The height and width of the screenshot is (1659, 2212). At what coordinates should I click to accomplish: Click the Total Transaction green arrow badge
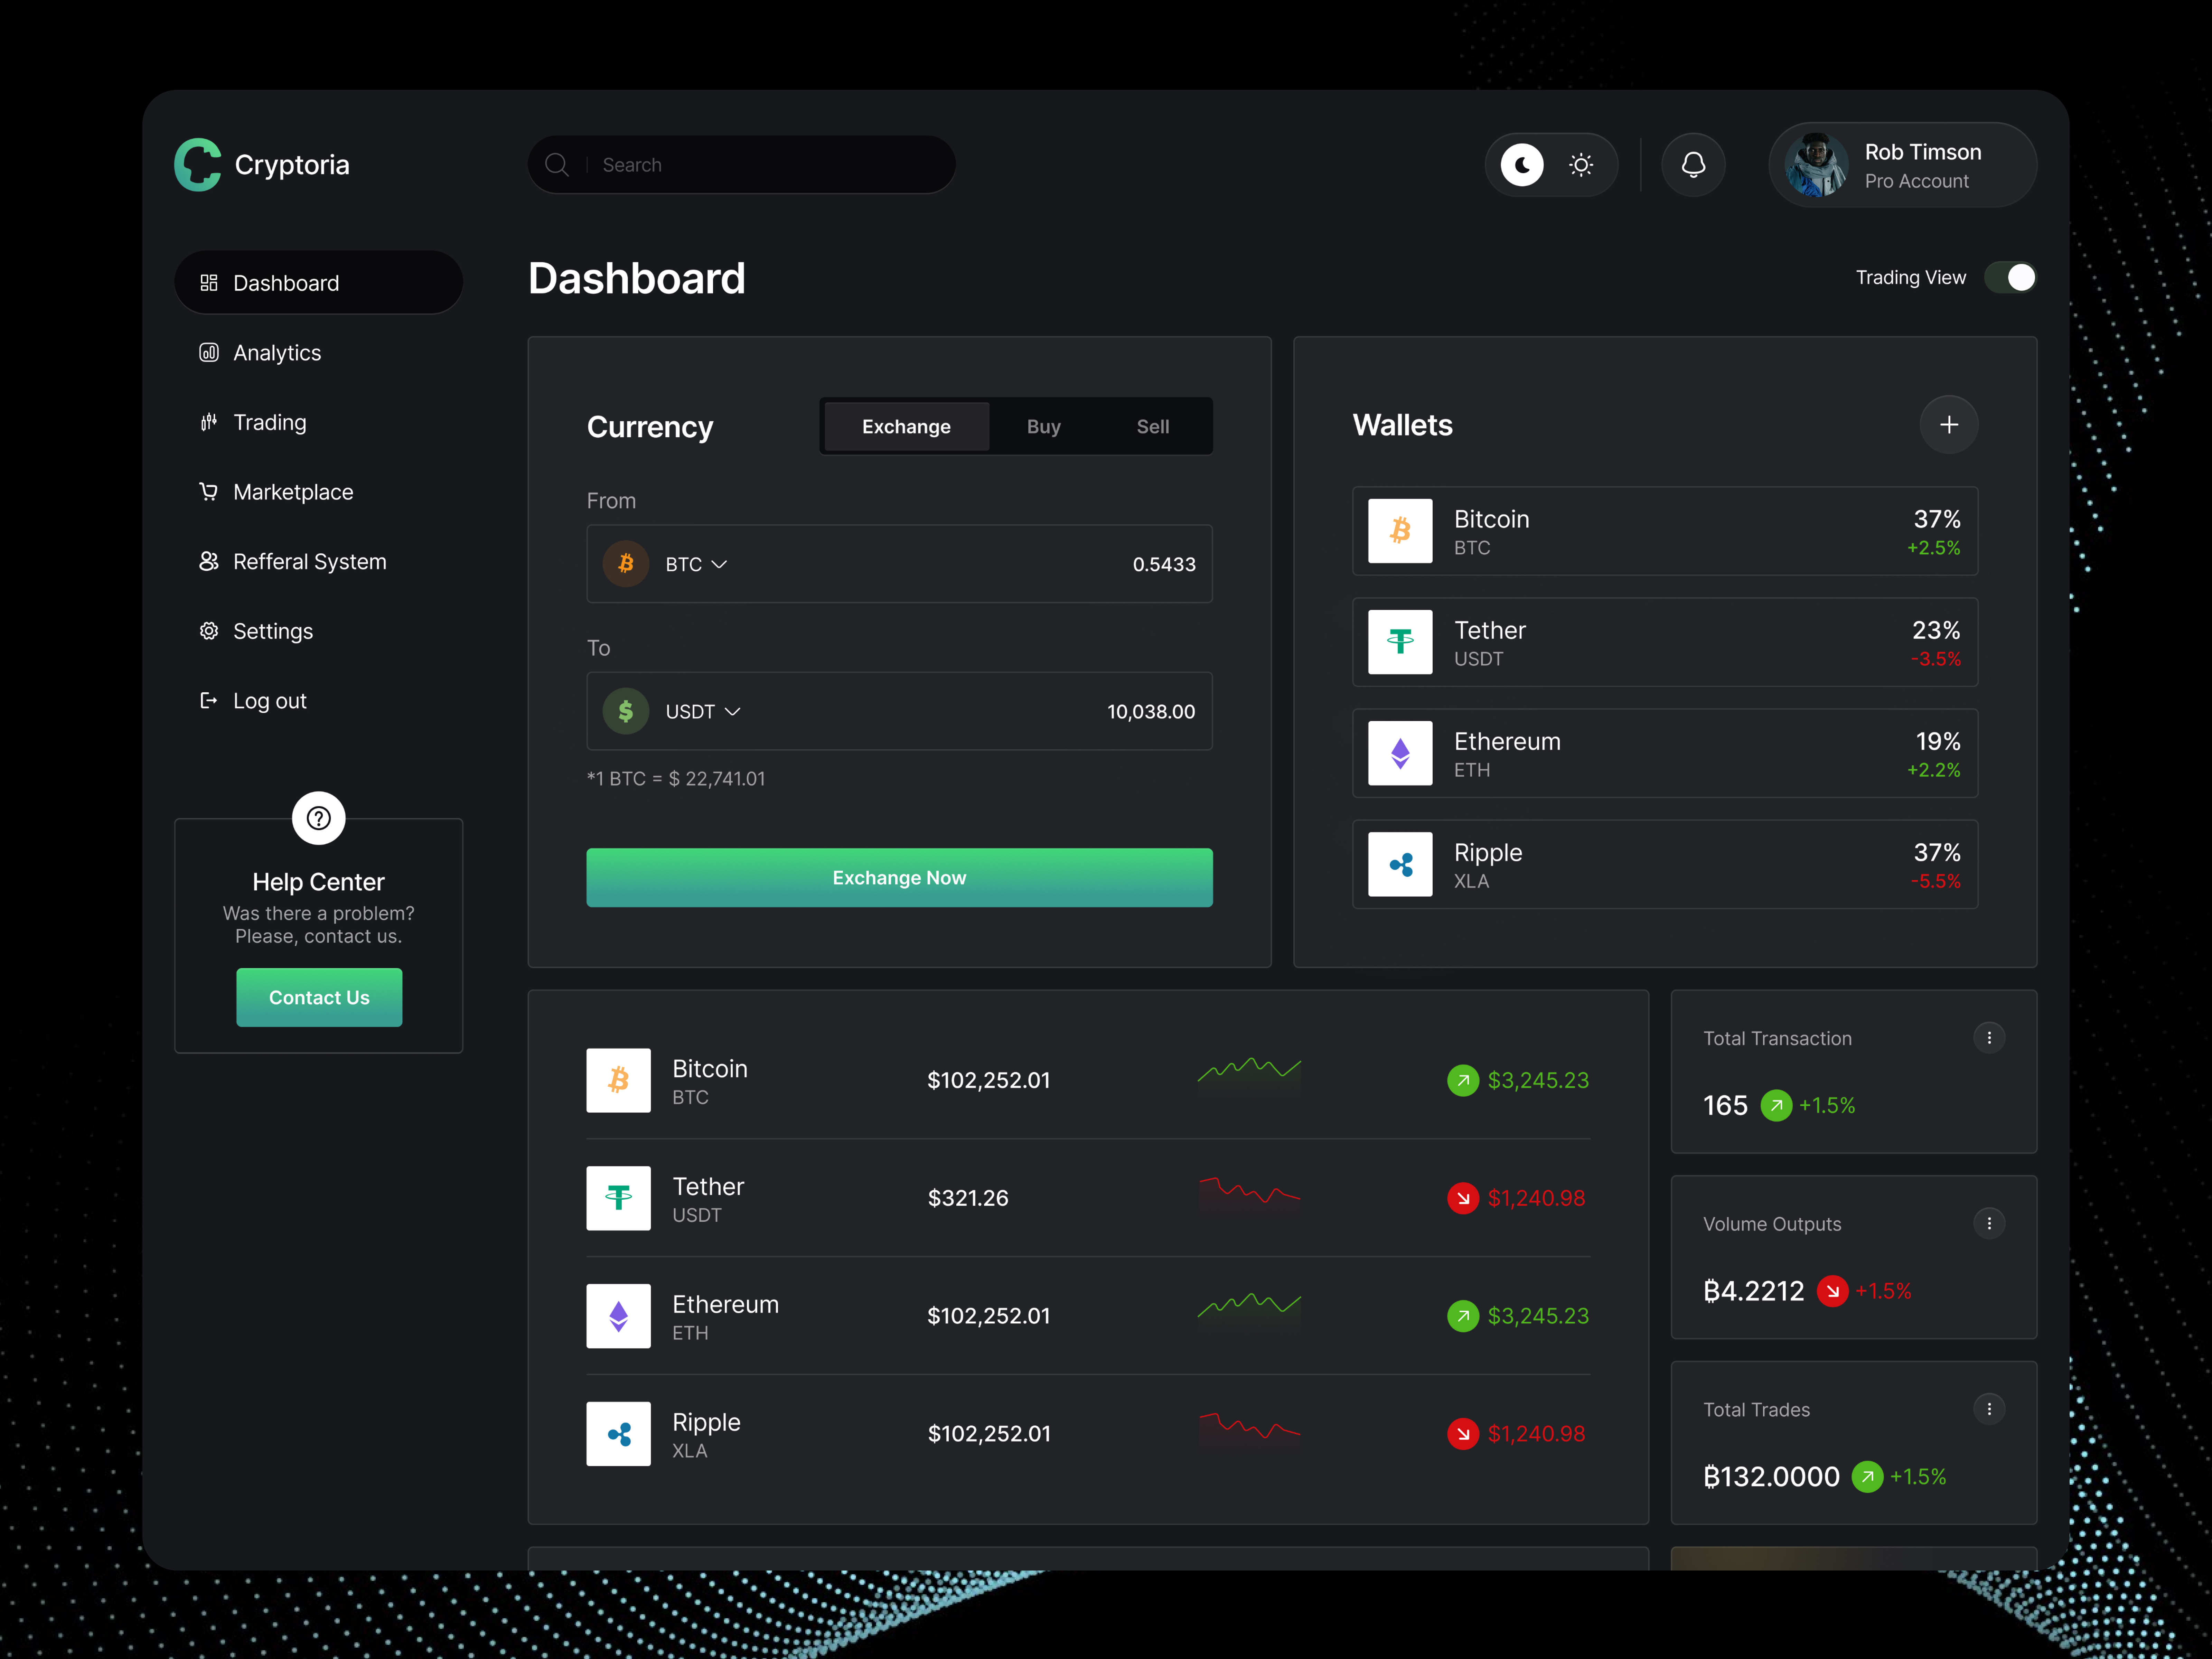click(x=1776, y=1105)
